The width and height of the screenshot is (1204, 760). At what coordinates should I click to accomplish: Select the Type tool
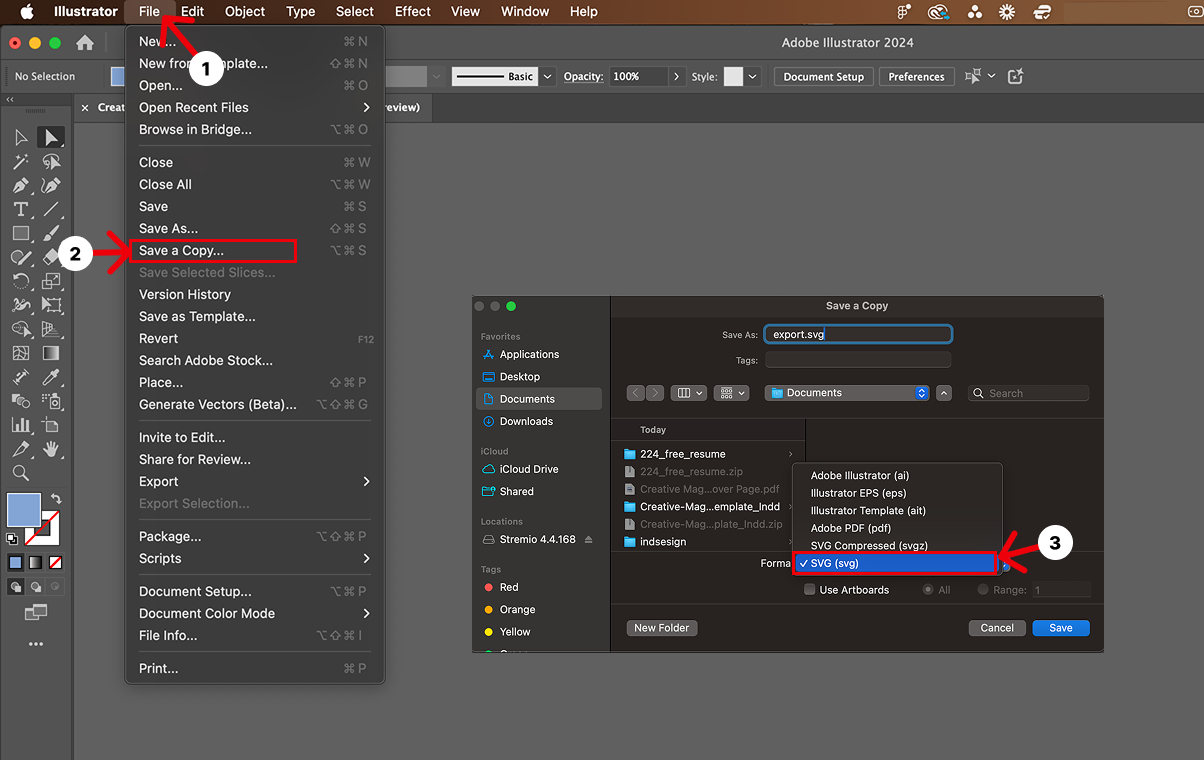(21, 209)
